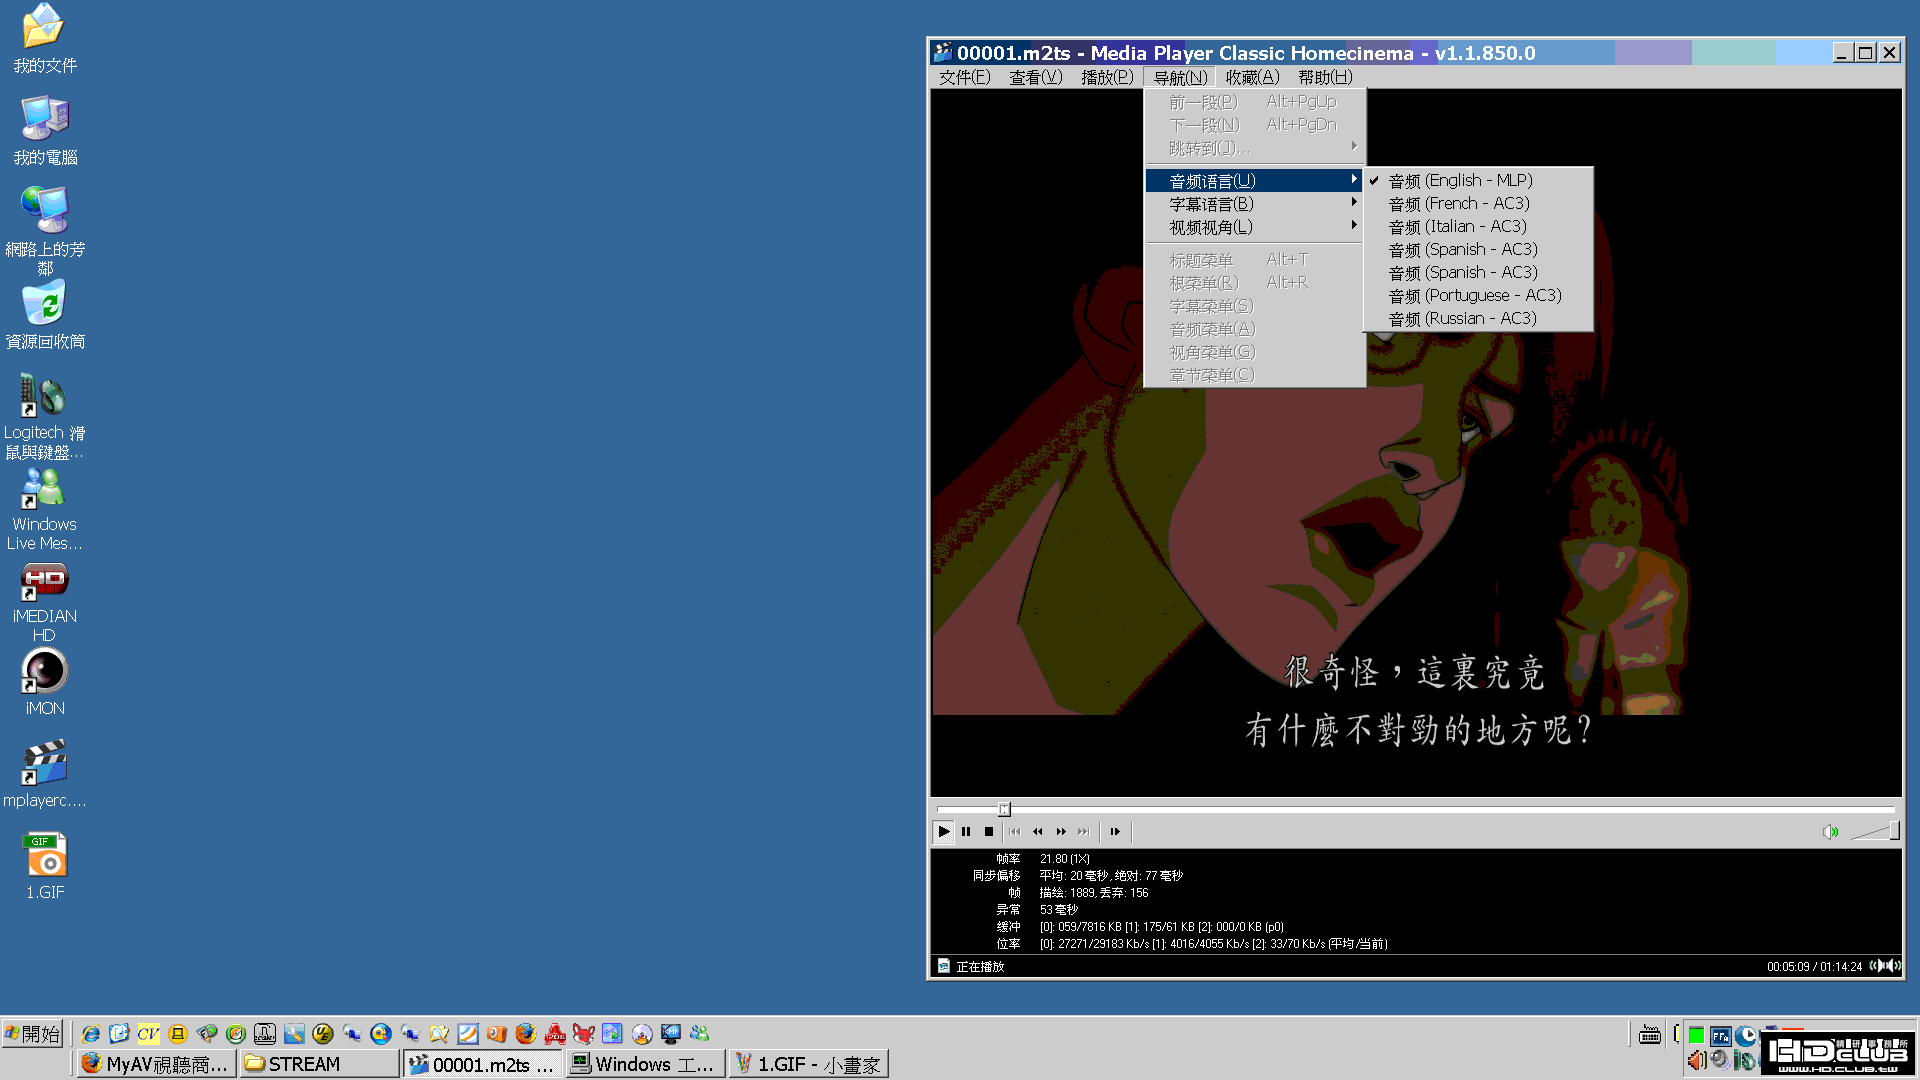The image size is (1920, 1080).
Task: Open the 播放(P) menu
Action: coord(1107,77)
